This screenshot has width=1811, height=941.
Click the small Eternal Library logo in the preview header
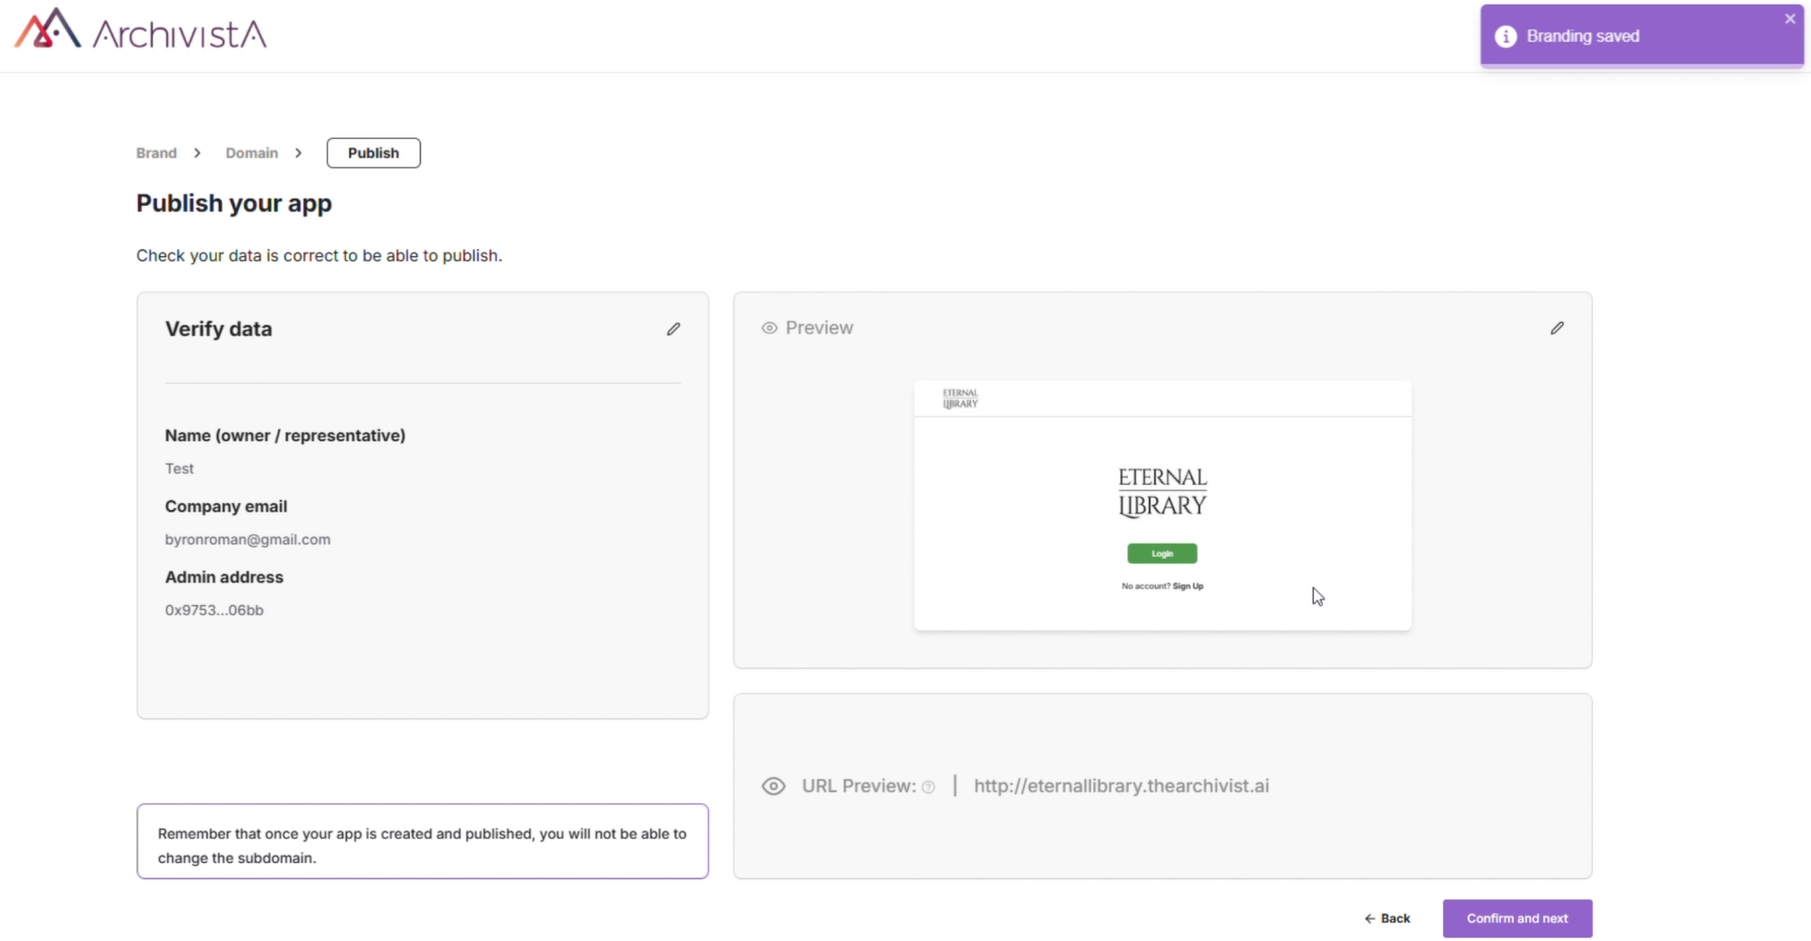pyautogui.click(x=960, y=399)
